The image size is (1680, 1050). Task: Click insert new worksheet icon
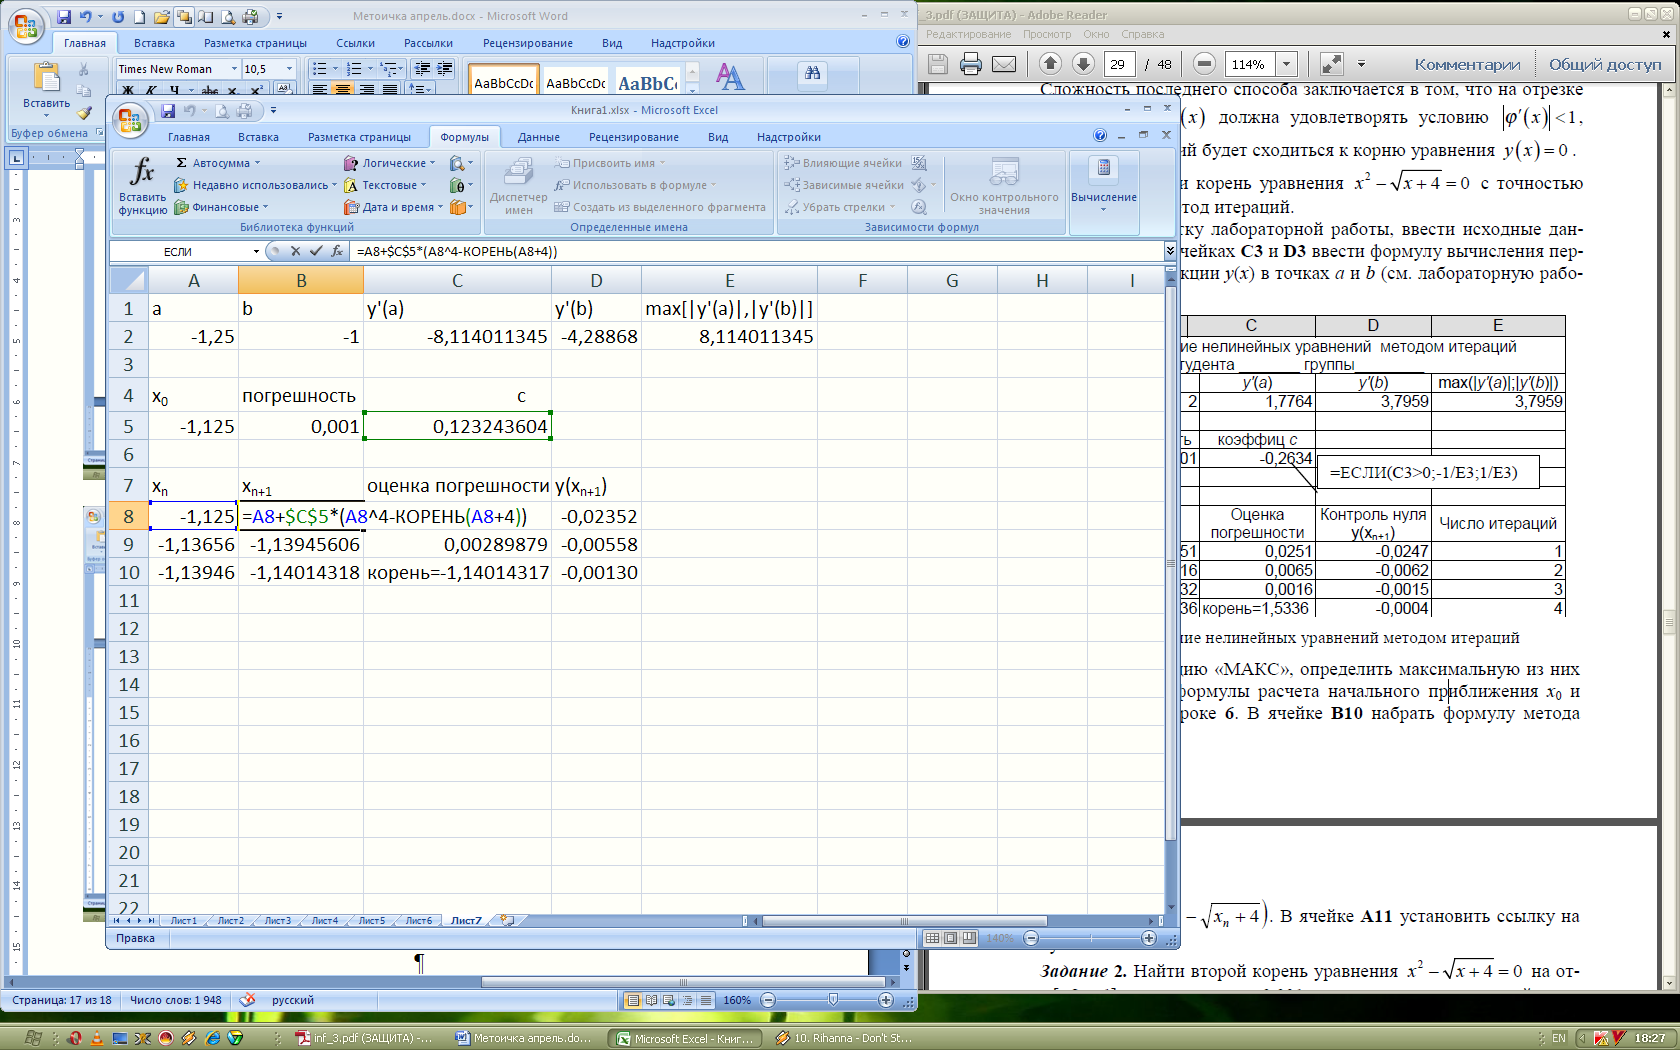508,920
